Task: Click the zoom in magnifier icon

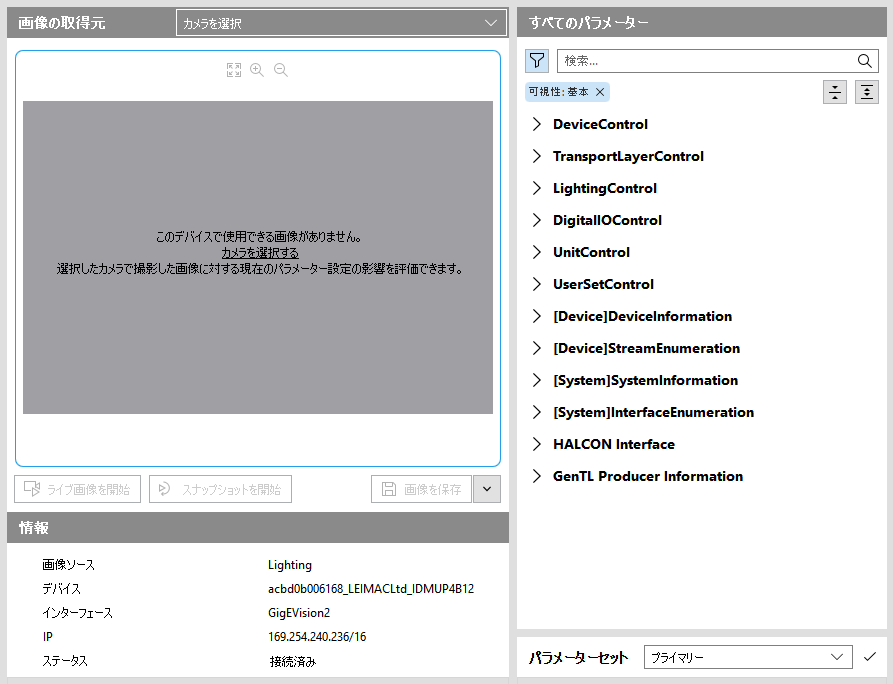Action: click(x=257, y=70)
